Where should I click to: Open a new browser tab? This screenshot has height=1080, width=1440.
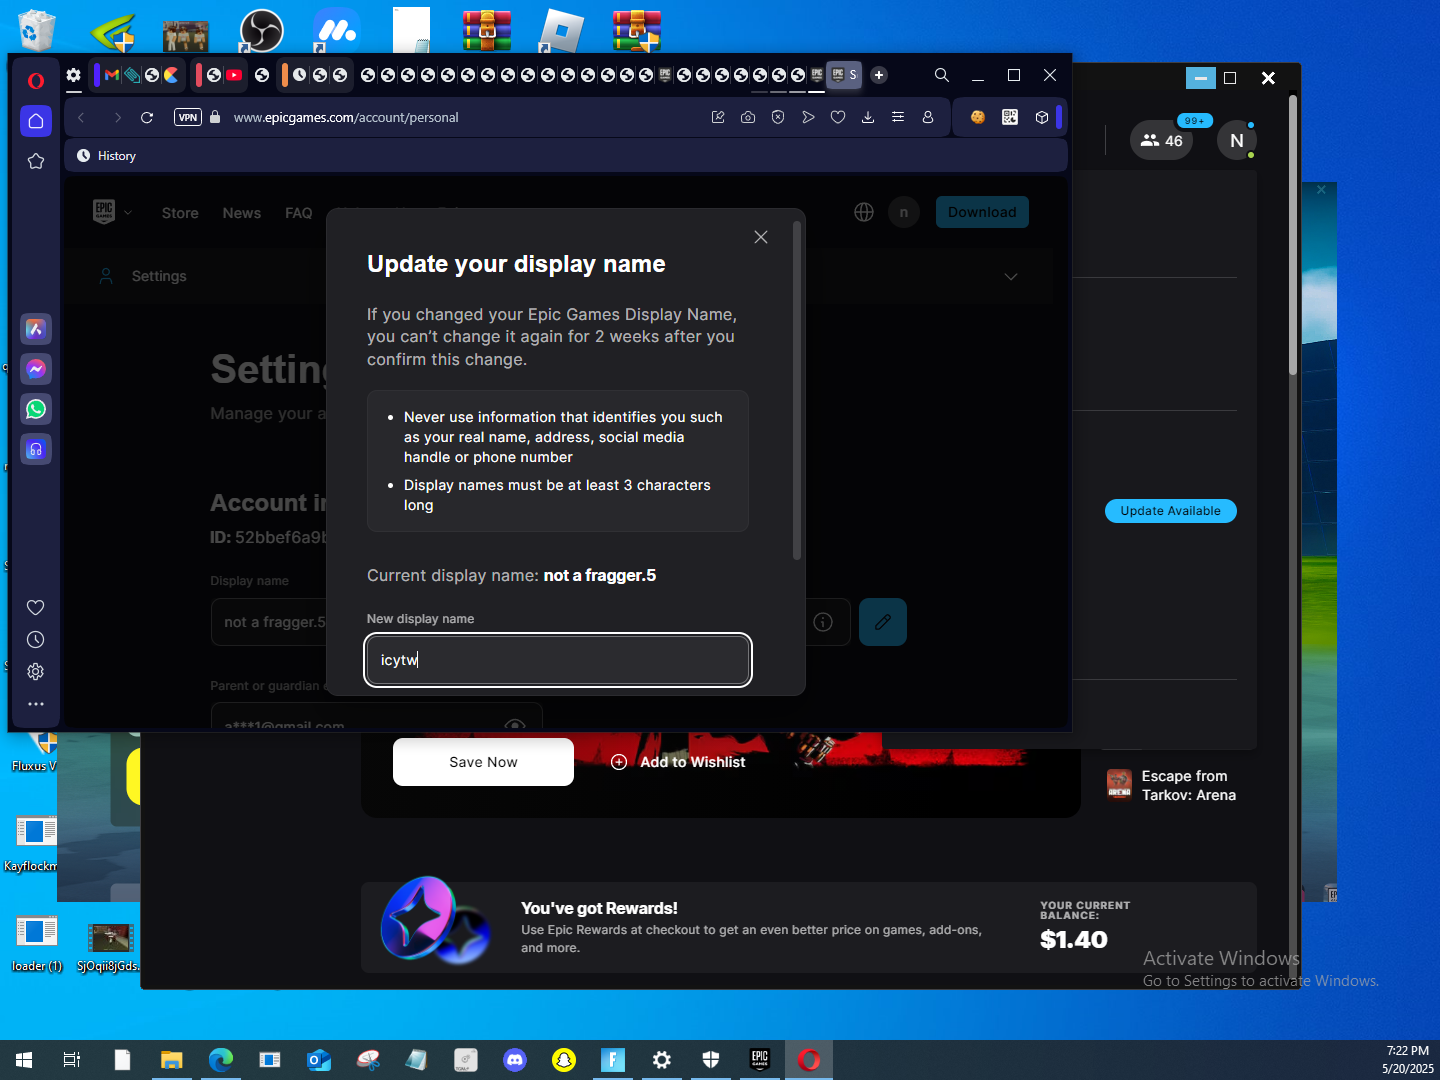[879, 75]
